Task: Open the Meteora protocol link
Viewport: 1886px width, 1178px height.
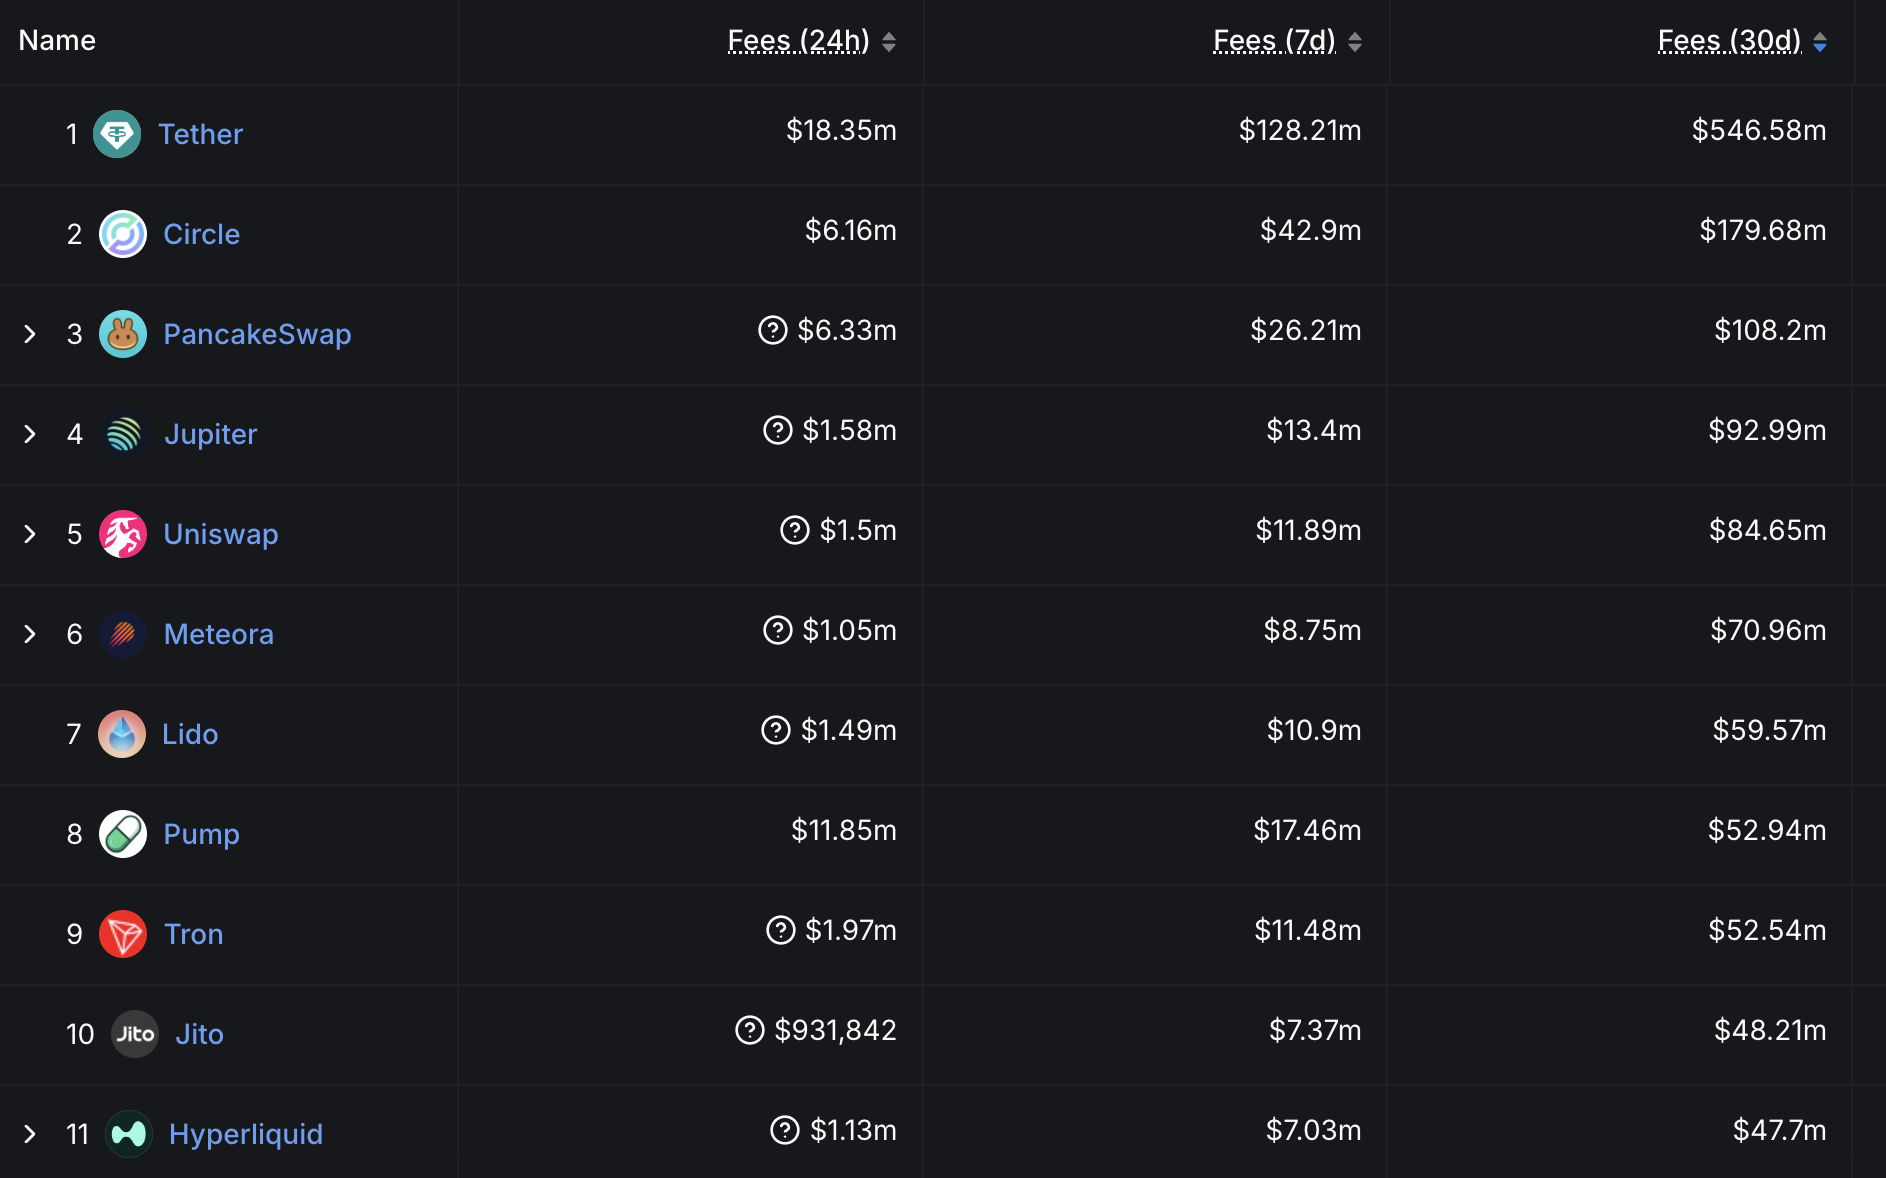Action: tap(218, 634)
